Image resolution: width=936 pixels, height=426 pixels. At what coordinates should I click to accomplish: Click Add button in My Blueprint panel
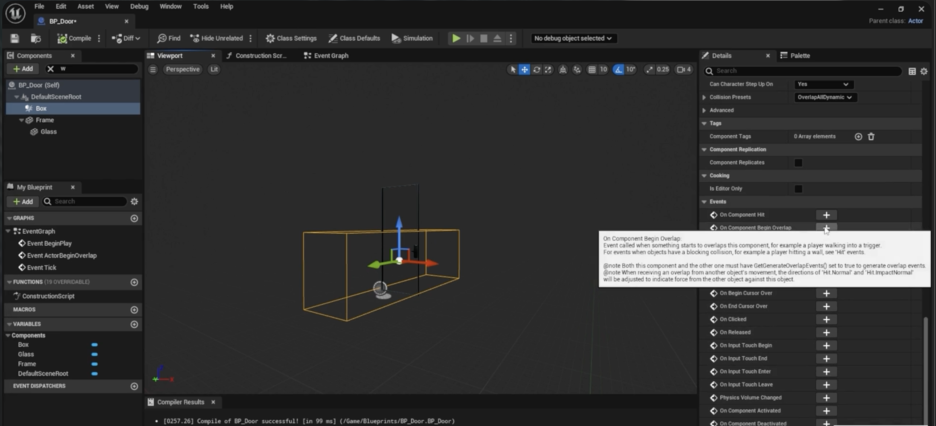(x=23, y=202)
